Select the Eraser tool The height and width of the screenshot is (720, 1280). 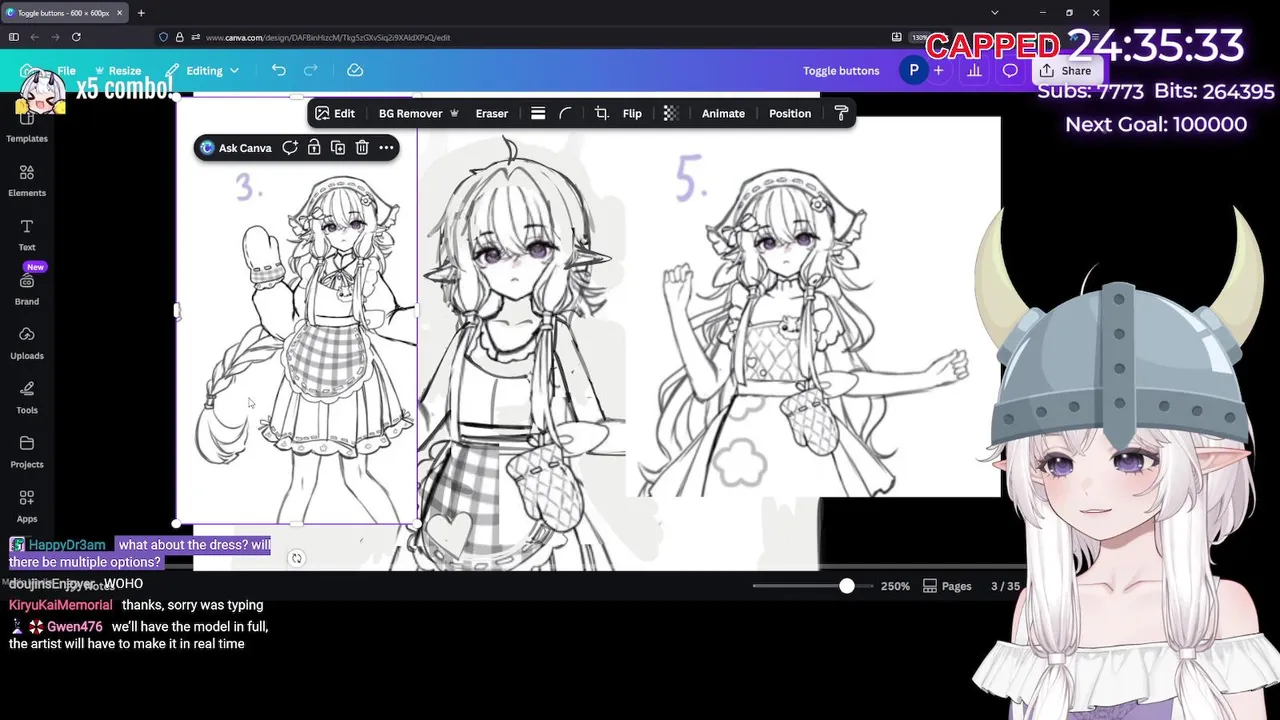click(x=491, y=113)
